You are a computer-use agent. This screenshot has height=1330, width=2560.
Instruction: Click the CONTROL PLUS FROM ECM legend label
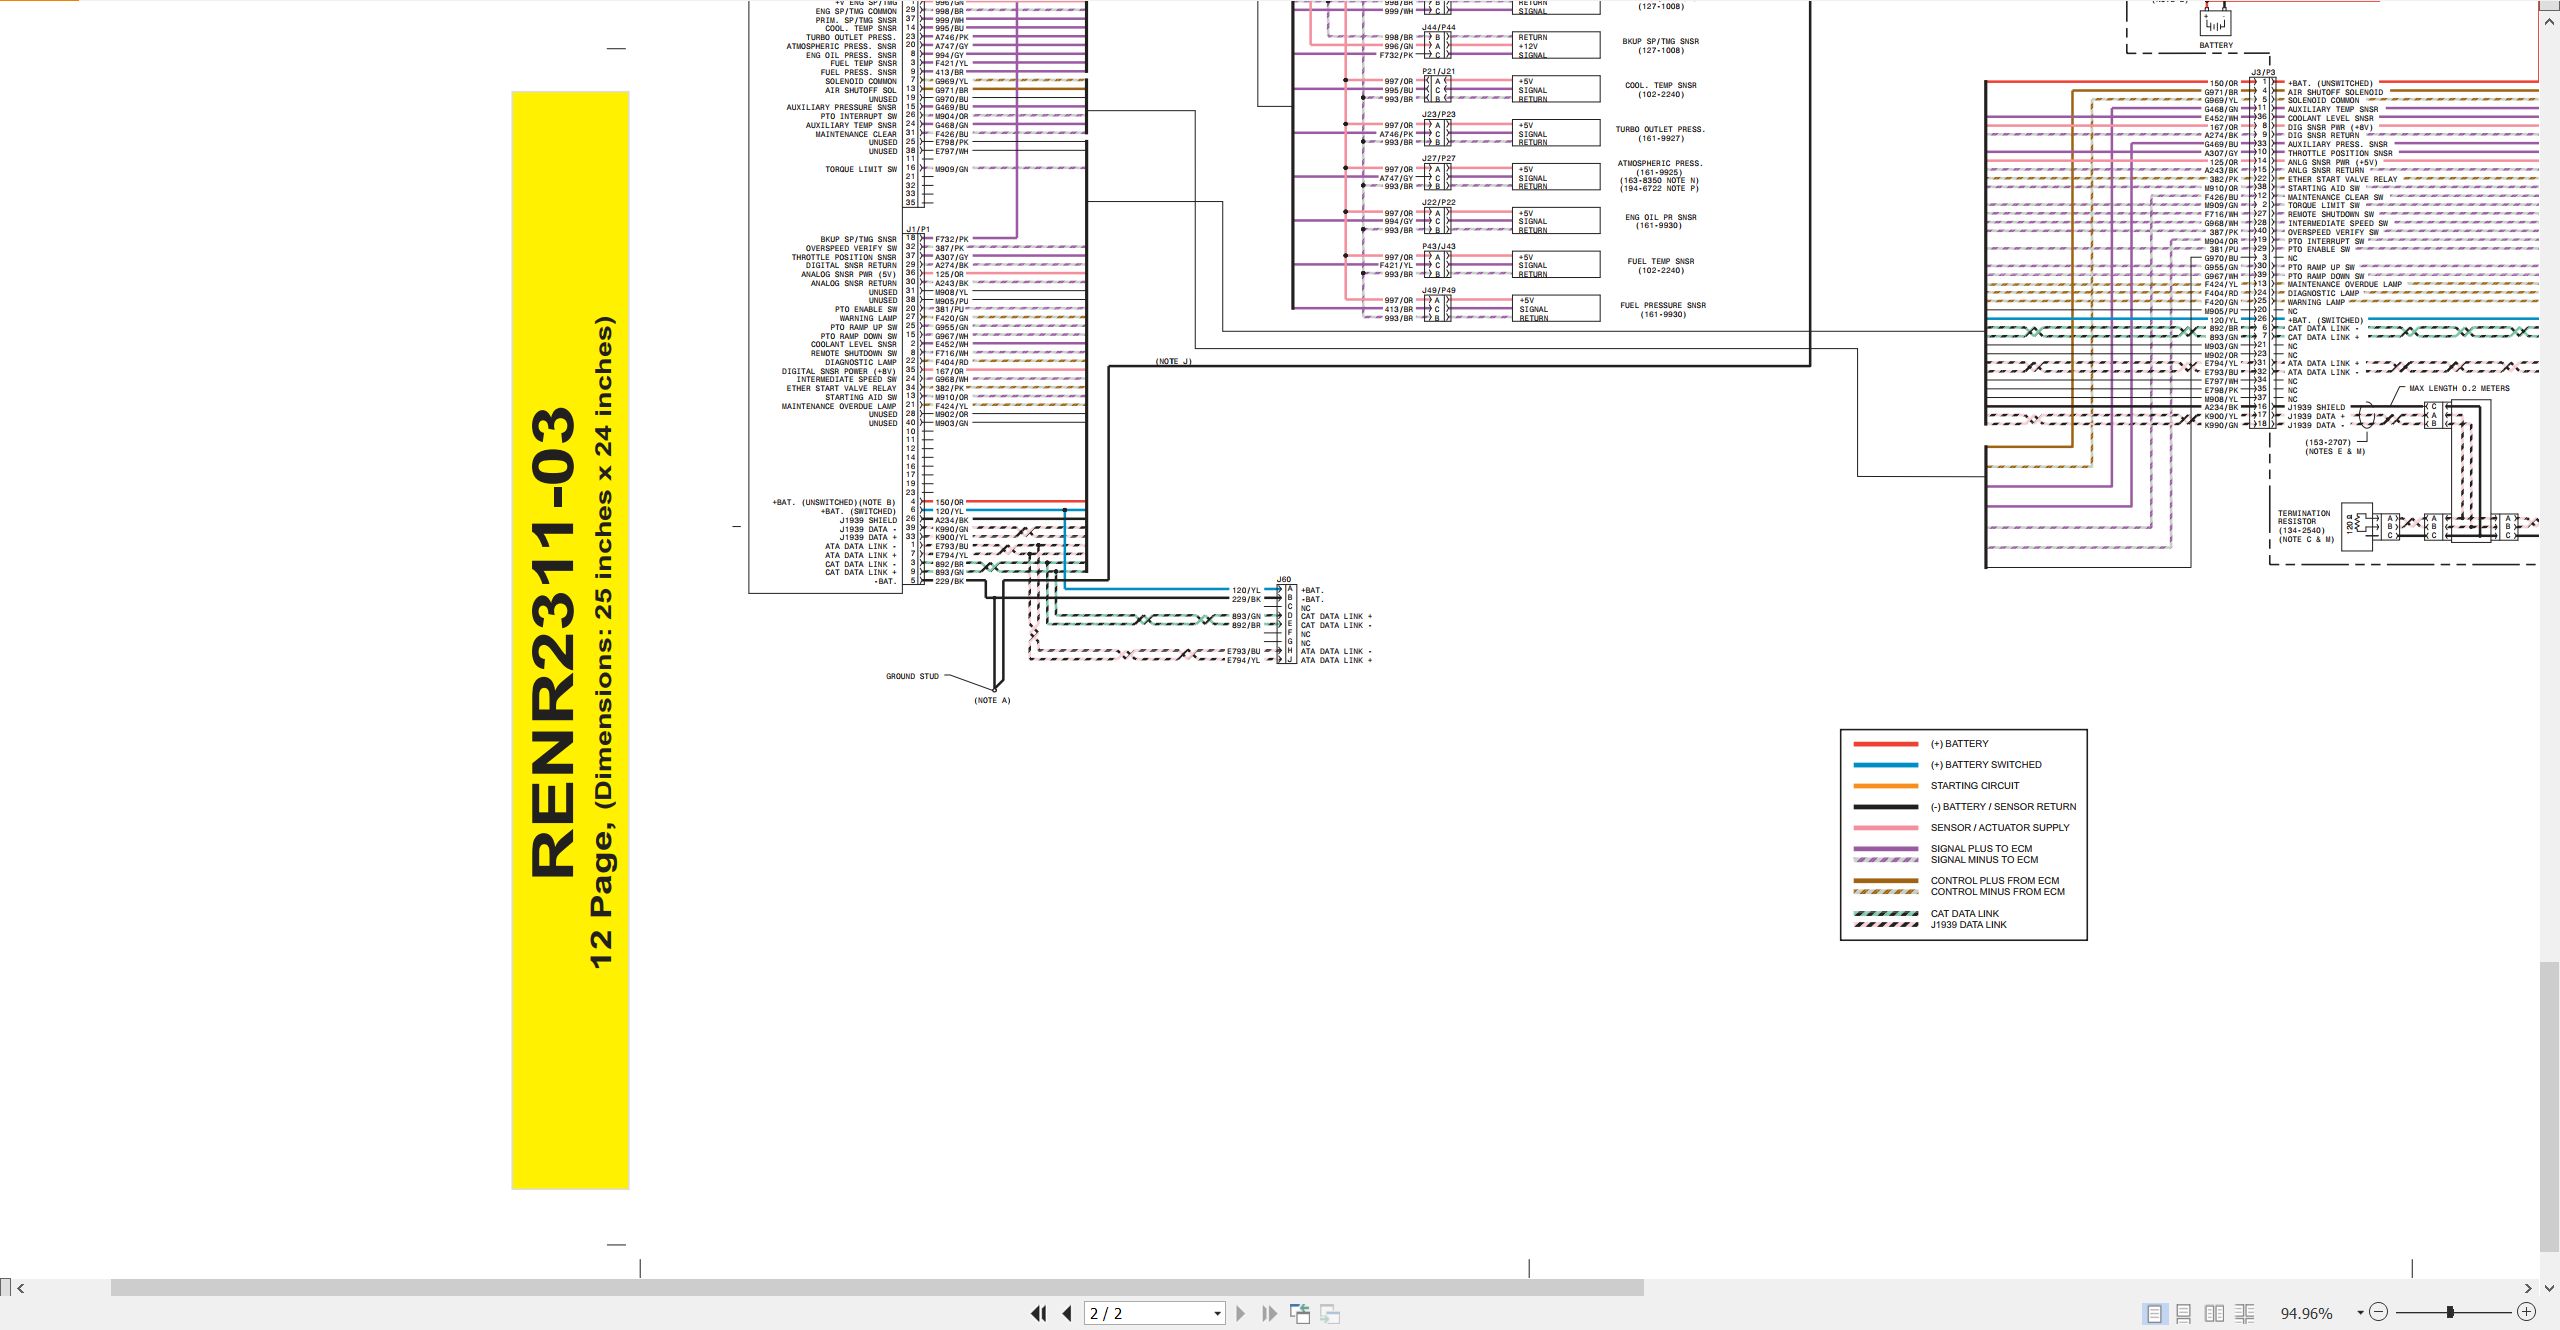pyautogui.click(x=1995, y=881)
